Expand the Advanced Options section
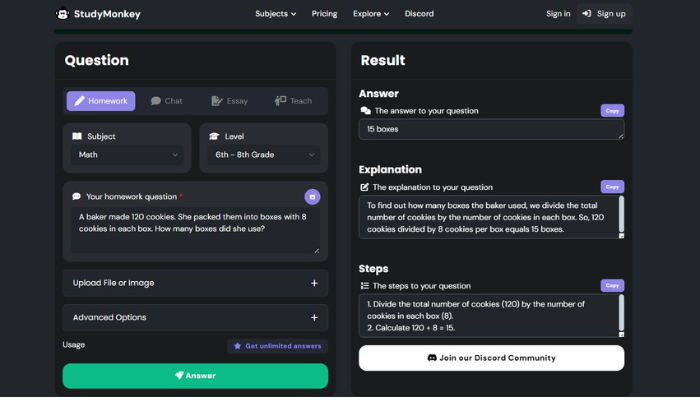Image resolution: width=700 pixels, height=400 pixels. [195, 317]
